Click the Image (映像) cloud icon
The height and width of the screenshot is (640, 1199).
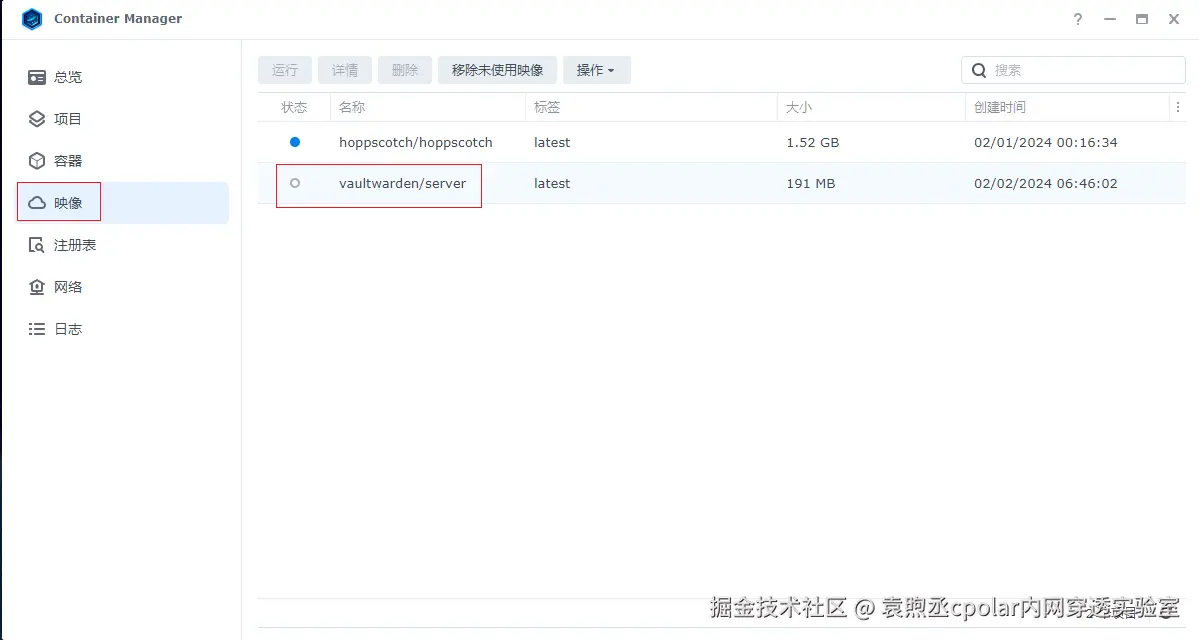pyautogui.click(x=37, y=203)
